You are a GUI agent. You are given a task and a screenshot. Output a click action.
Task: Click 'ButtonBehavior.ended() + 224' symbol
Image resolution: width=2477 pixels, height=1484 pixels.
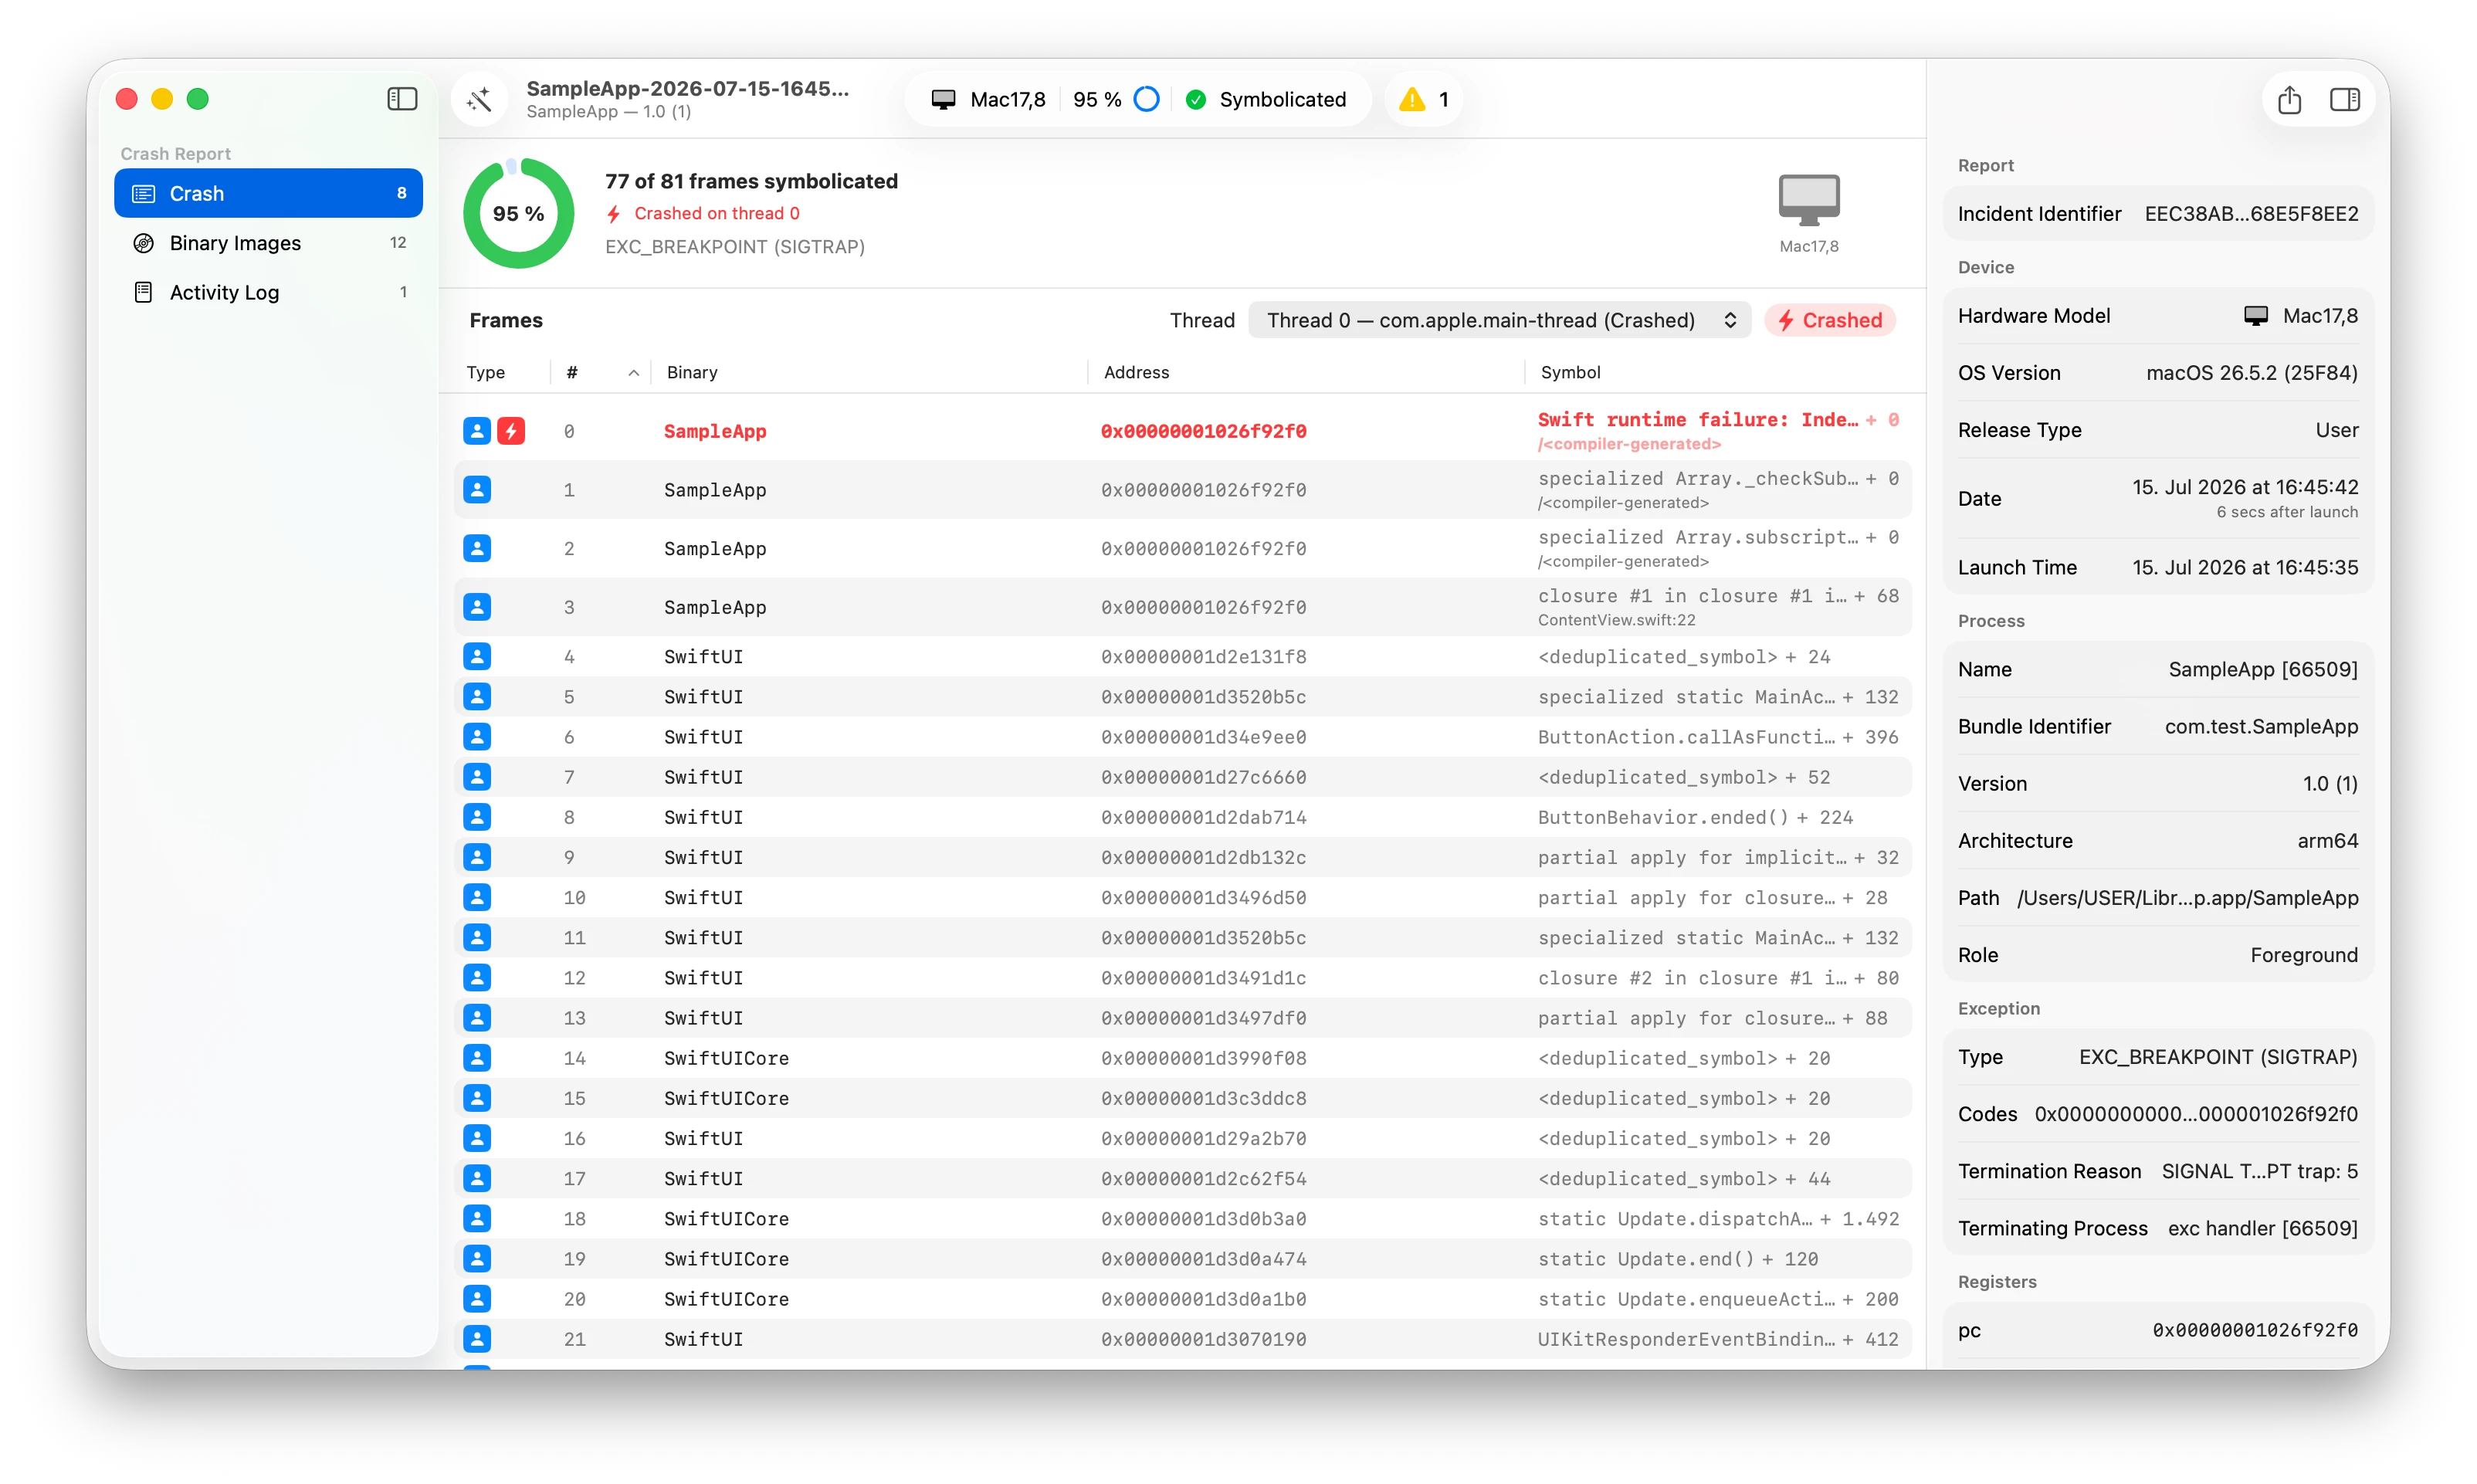(x=1695, y=817)
